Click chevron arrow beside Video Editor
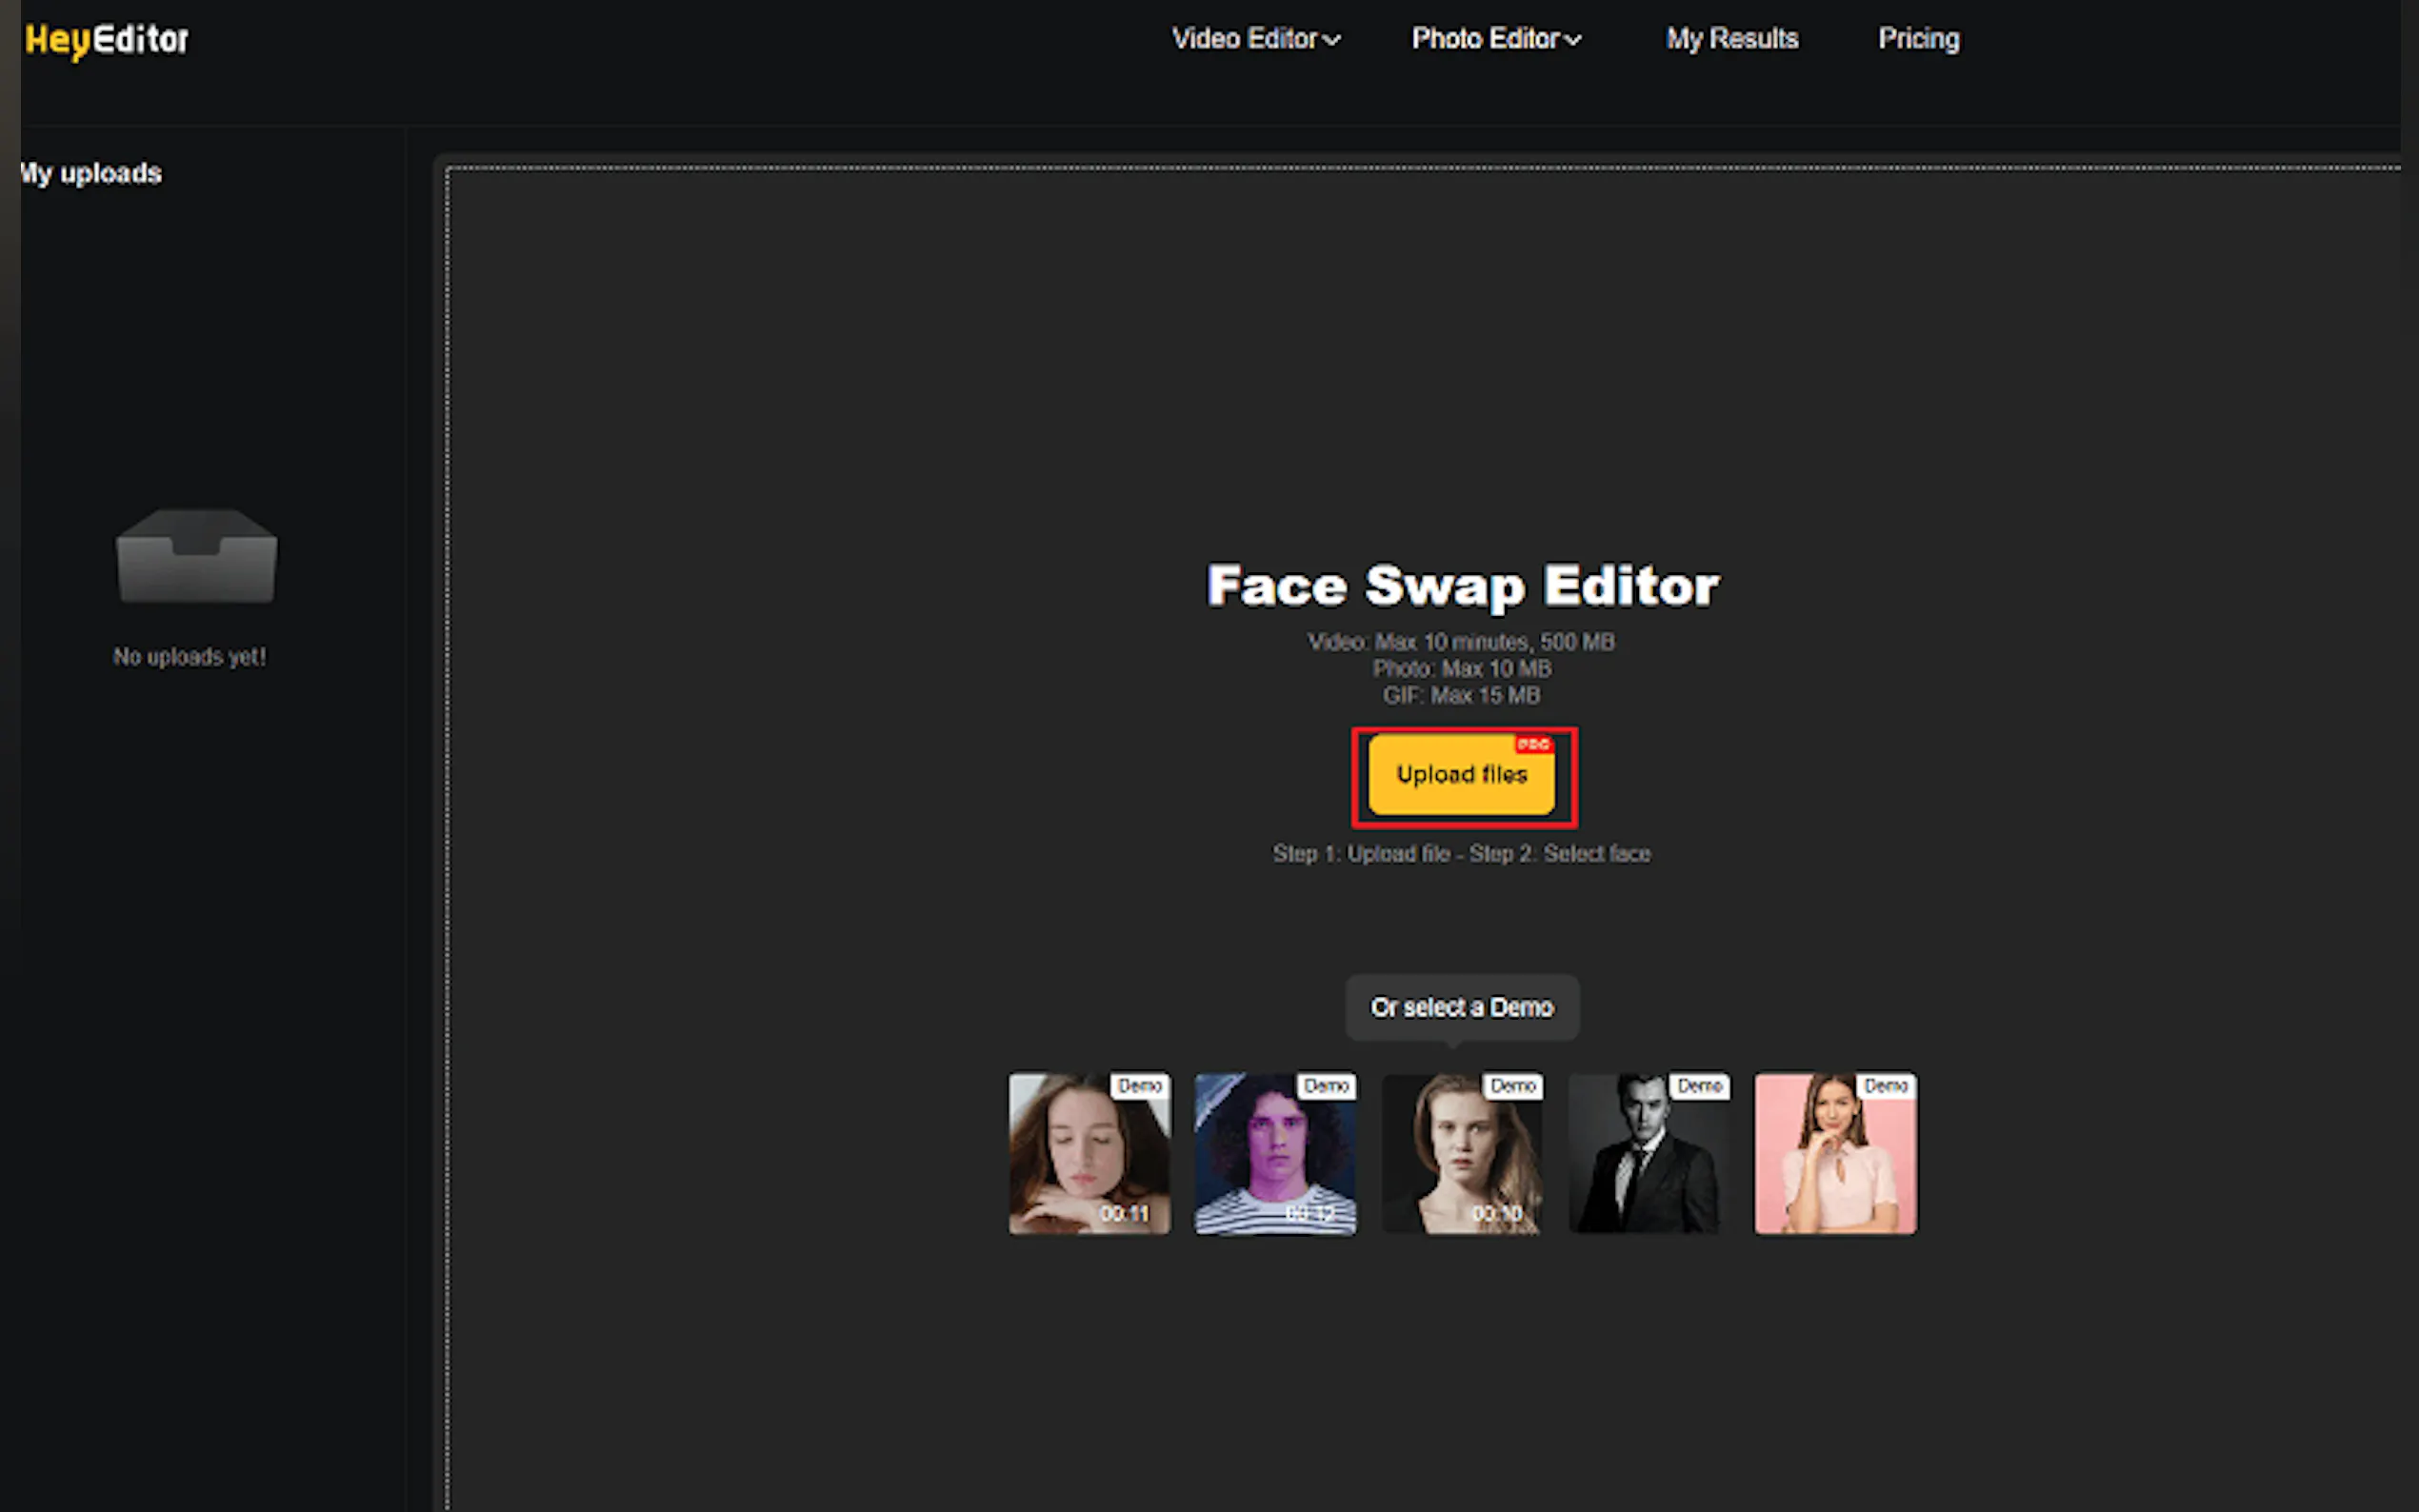The image size is (2419, 1512). 1332,40
